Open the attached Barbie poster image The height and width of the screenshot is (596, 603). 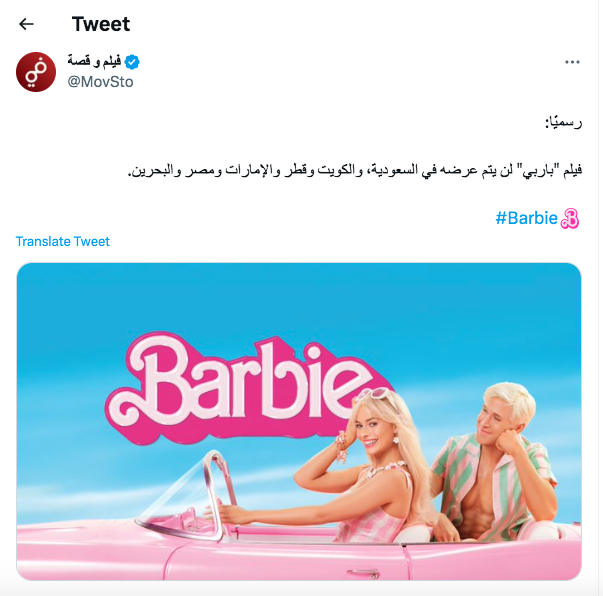299,421
